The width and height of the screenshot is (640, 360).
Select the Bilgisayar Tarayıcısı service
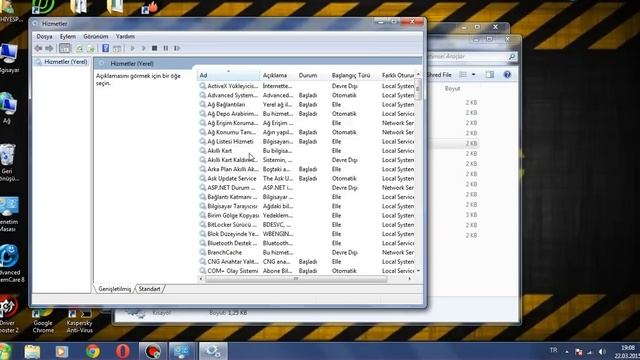tap(307, 206)
